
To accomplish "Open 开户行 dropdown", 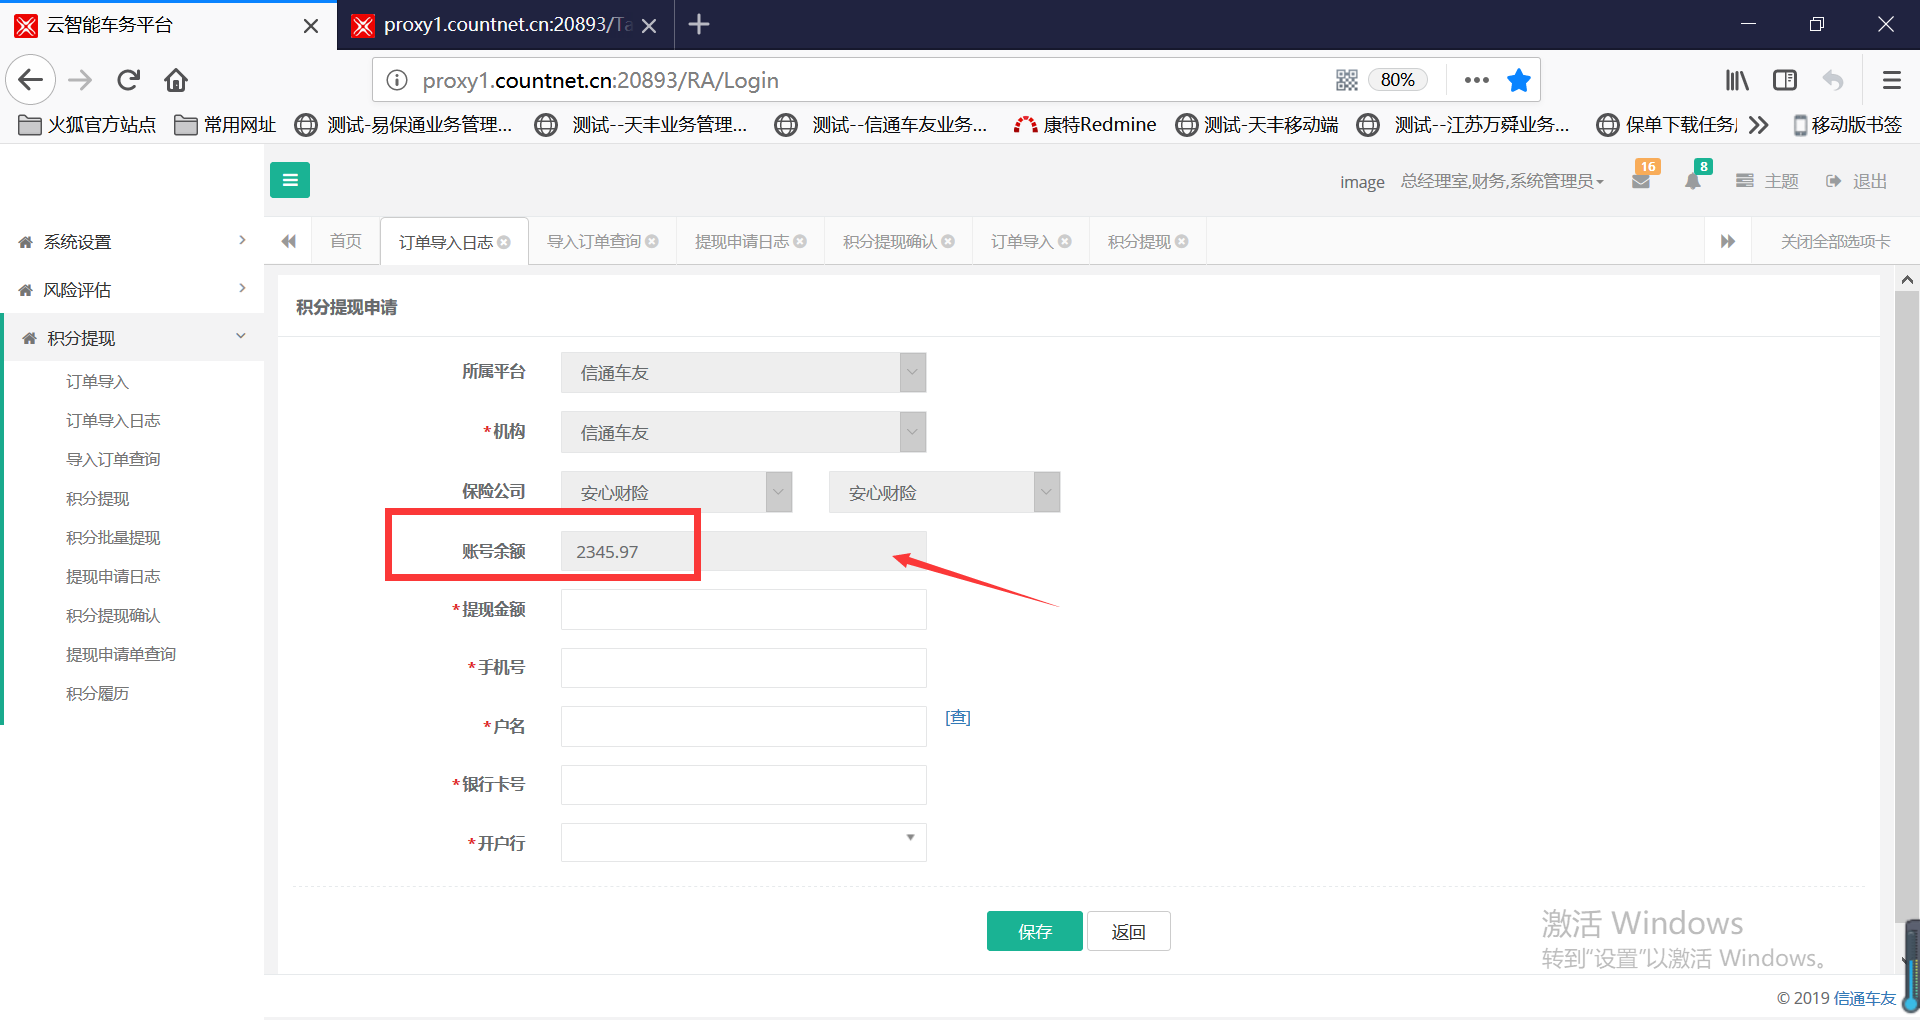I will [x=743, y=842].
